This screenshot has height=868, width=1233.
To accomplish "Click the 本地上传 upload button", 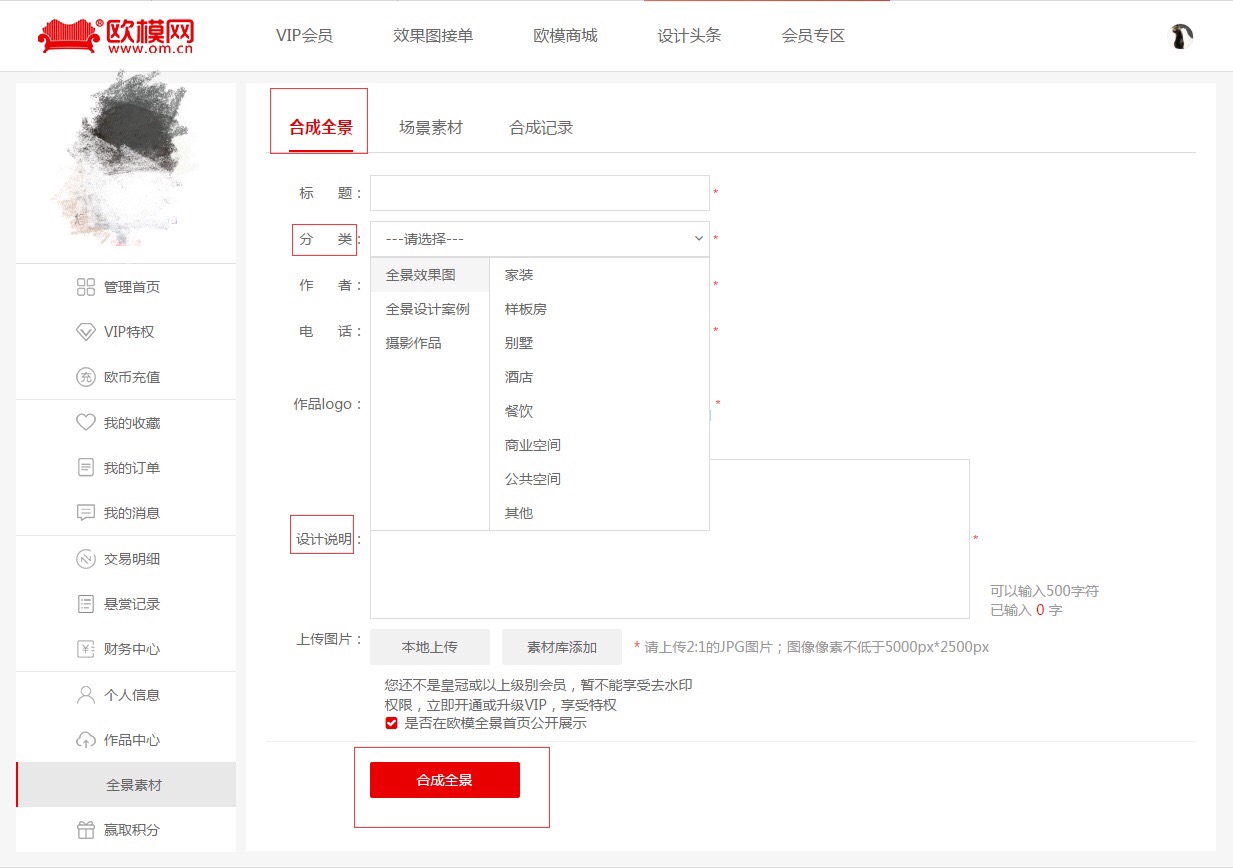I will coord(429,647).
